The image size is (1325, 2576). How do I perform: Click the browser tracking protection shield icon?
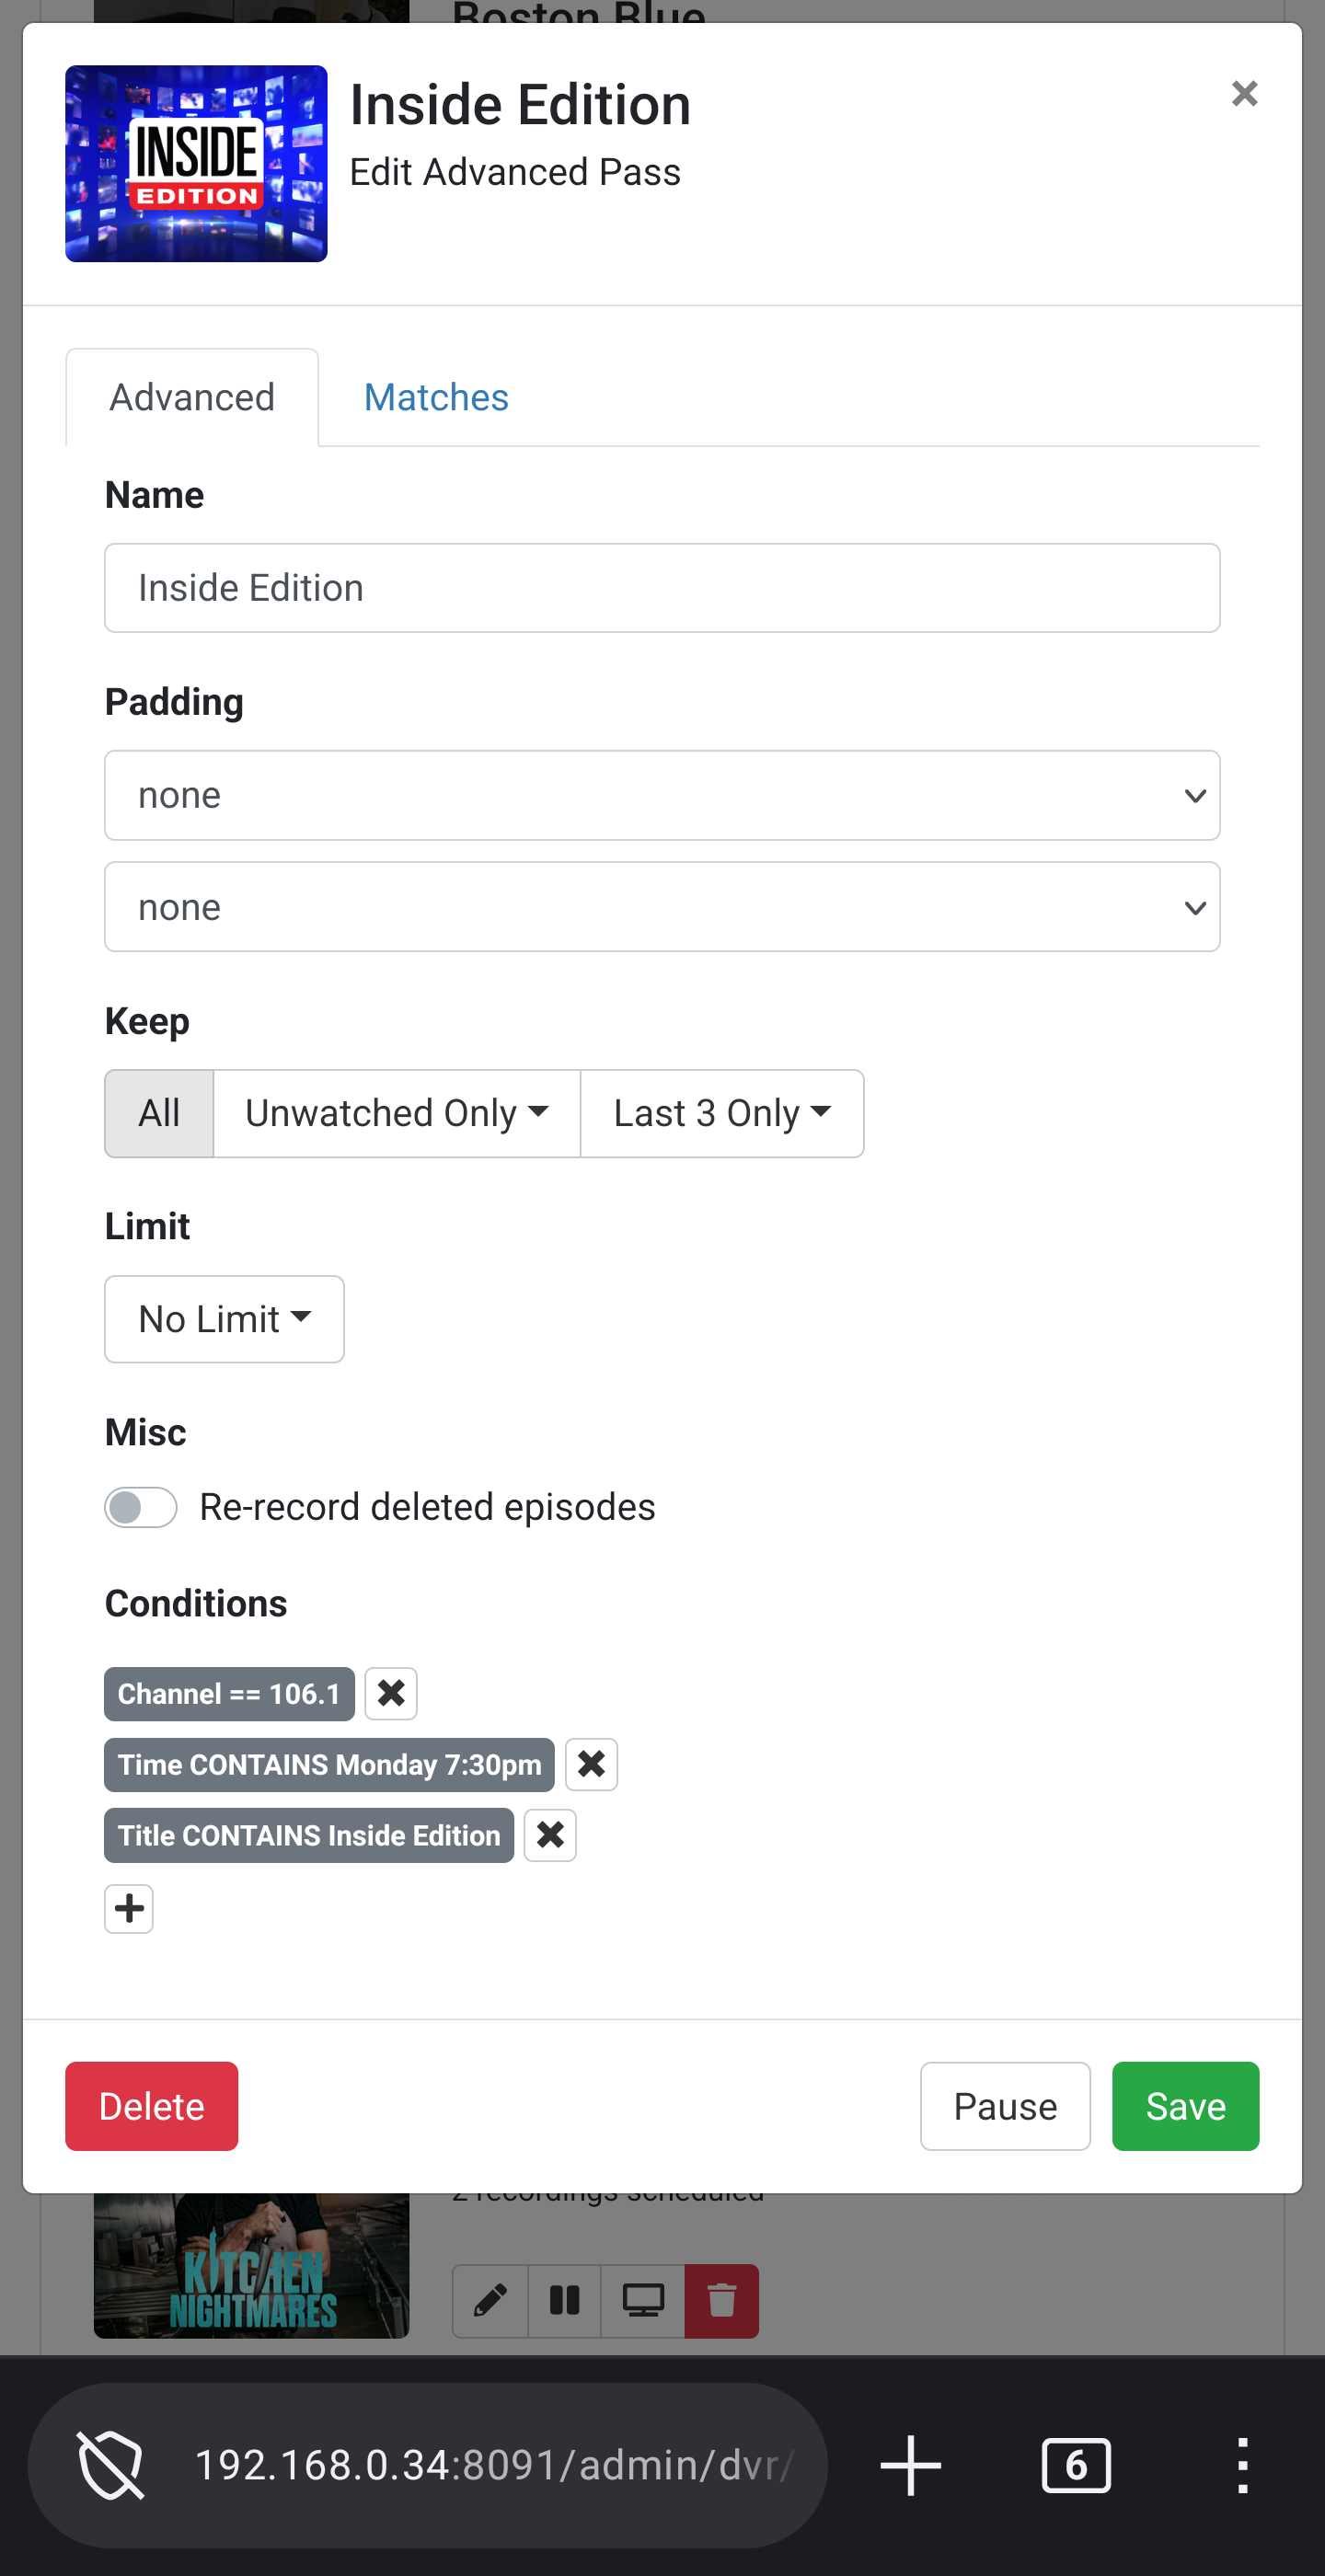pos(110,2465)
